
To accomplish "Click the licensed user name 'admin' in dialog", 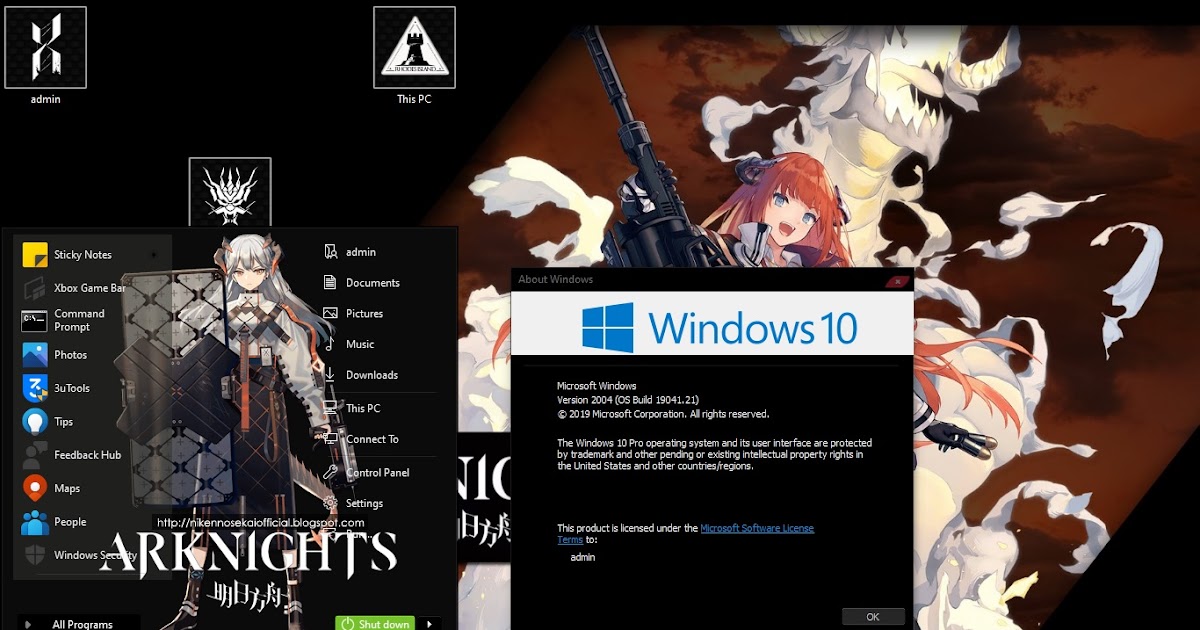I will tap(583, 558).
